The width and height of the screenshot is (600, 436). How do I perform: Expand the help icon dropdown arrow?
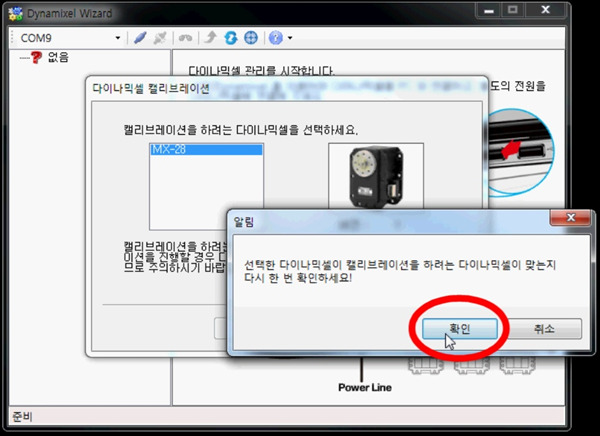pos(289,38)
